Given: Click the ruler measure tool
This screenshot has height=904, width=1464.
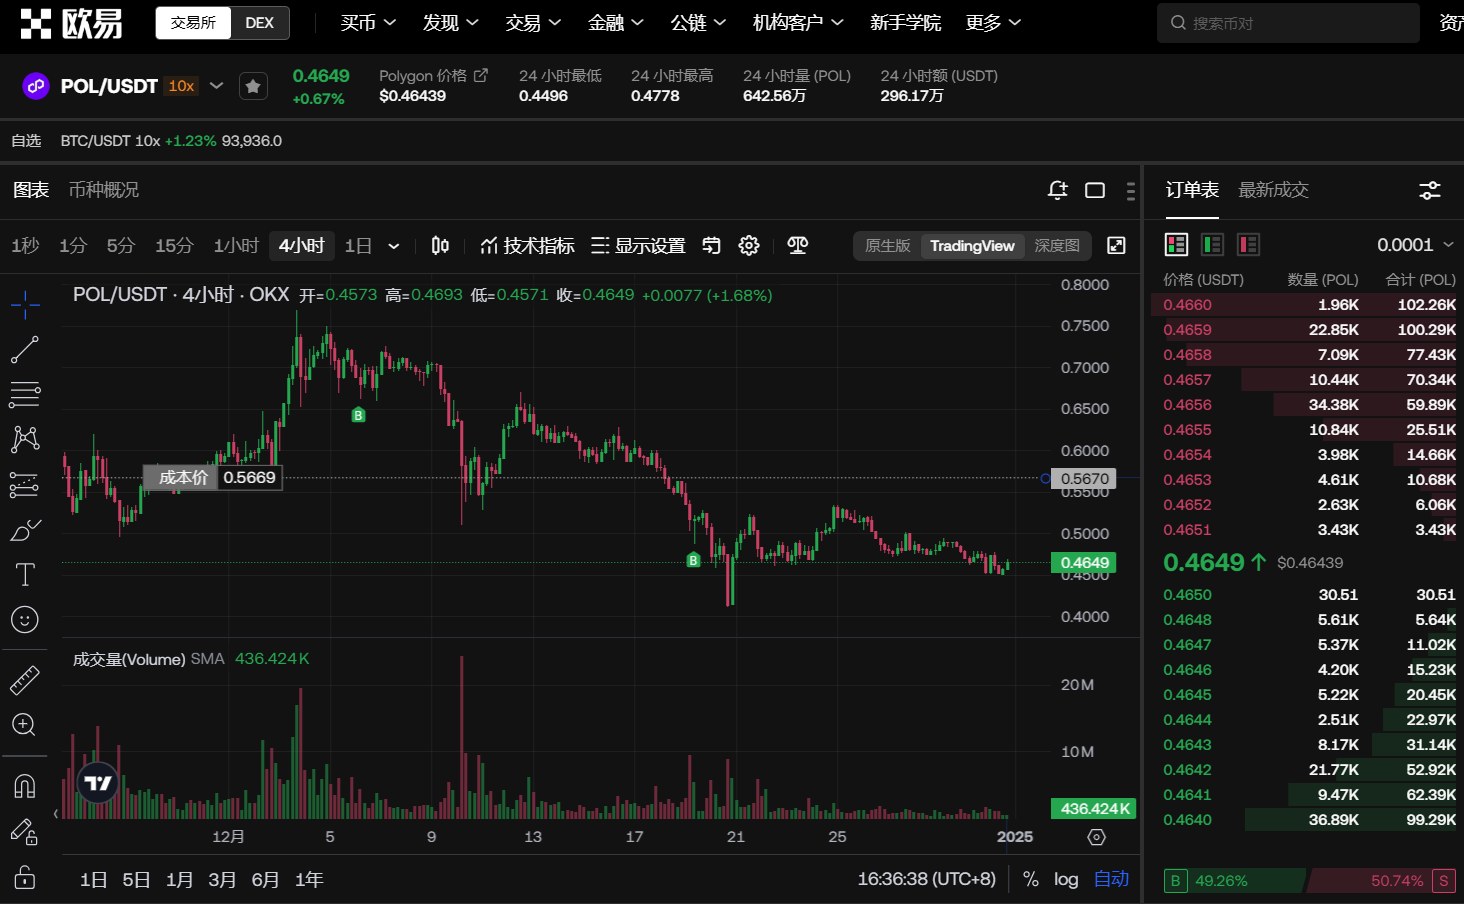Looking at the screenshot, I should pyautogui.click(x=24, y=680).
